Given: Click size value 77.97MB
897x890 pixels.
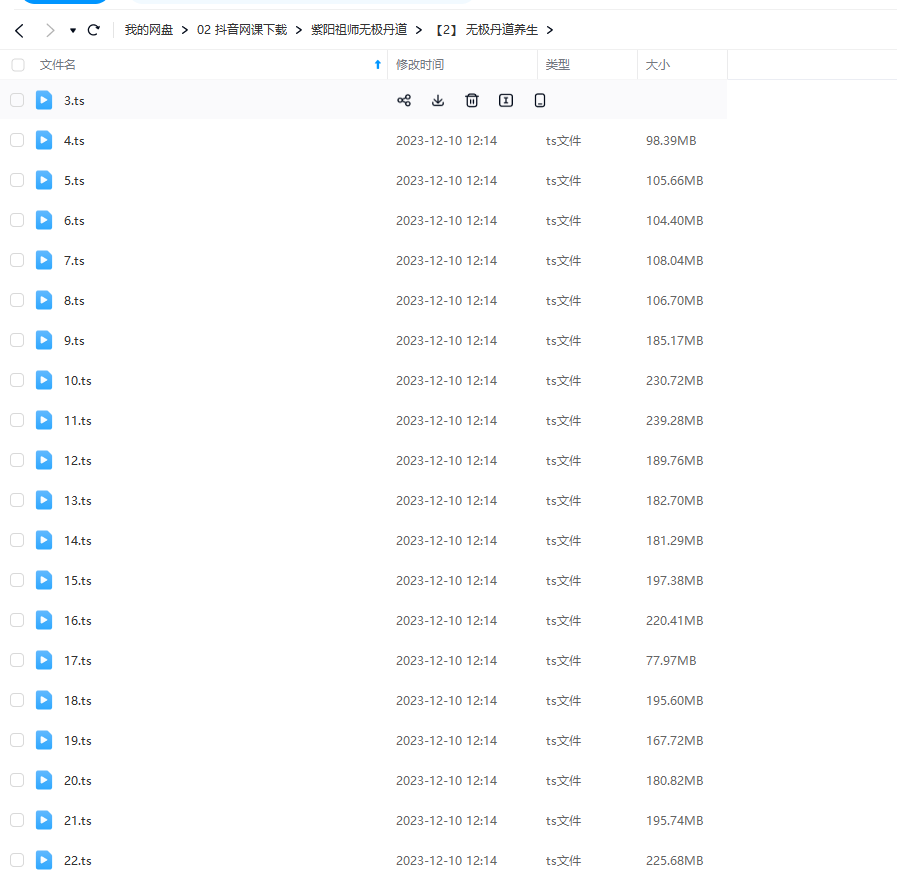Looking at the screenshot, I should 671,661.
